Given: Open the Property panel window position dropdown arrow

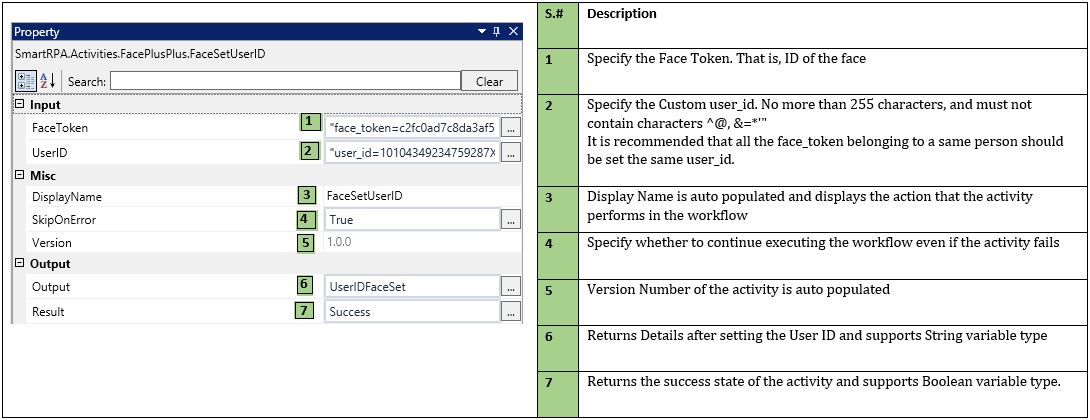Looking at the screenshot, I should 481,32.
